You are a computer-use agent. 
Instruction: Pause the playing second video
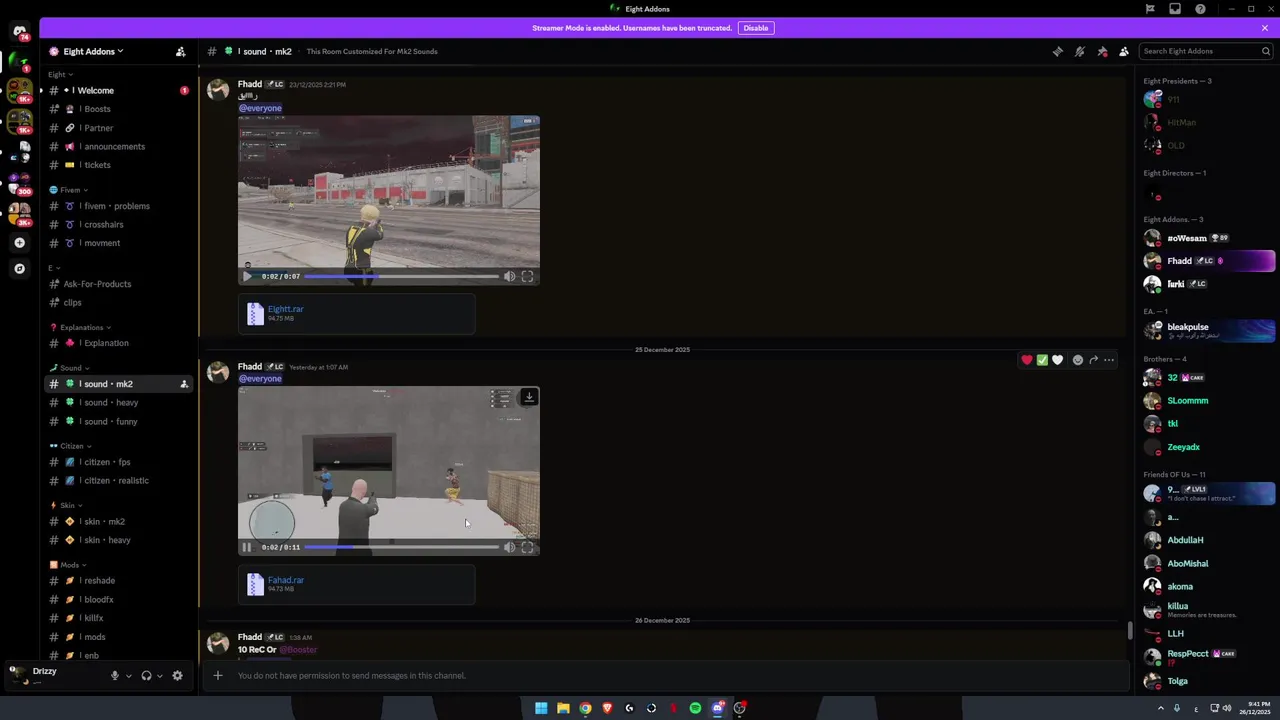click(x=247, y=547)
